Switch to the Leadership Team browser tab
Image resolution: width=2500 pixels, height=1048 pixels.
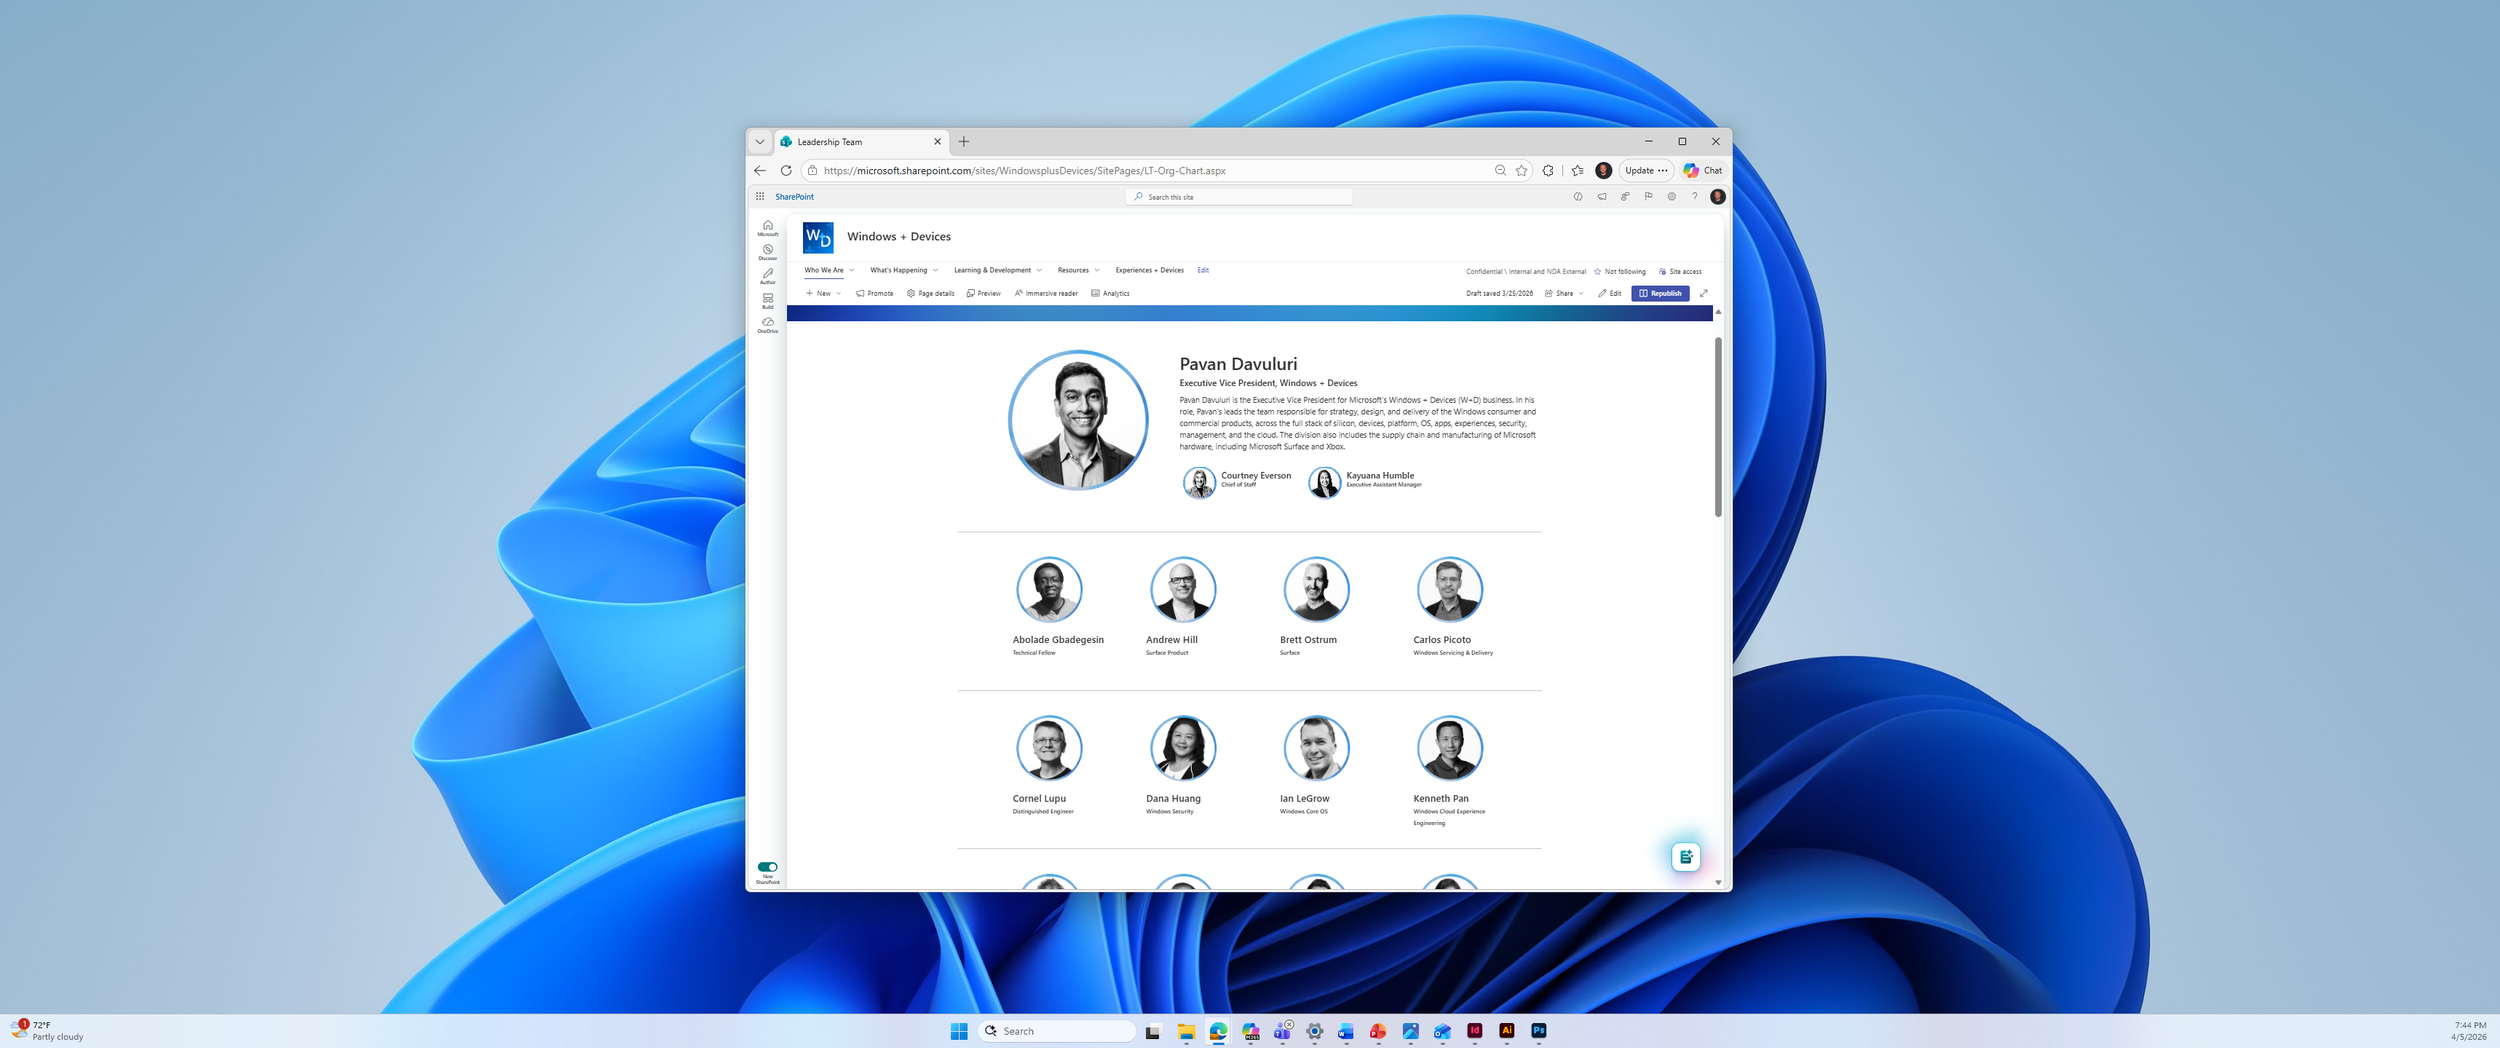(x=860, y=142)
